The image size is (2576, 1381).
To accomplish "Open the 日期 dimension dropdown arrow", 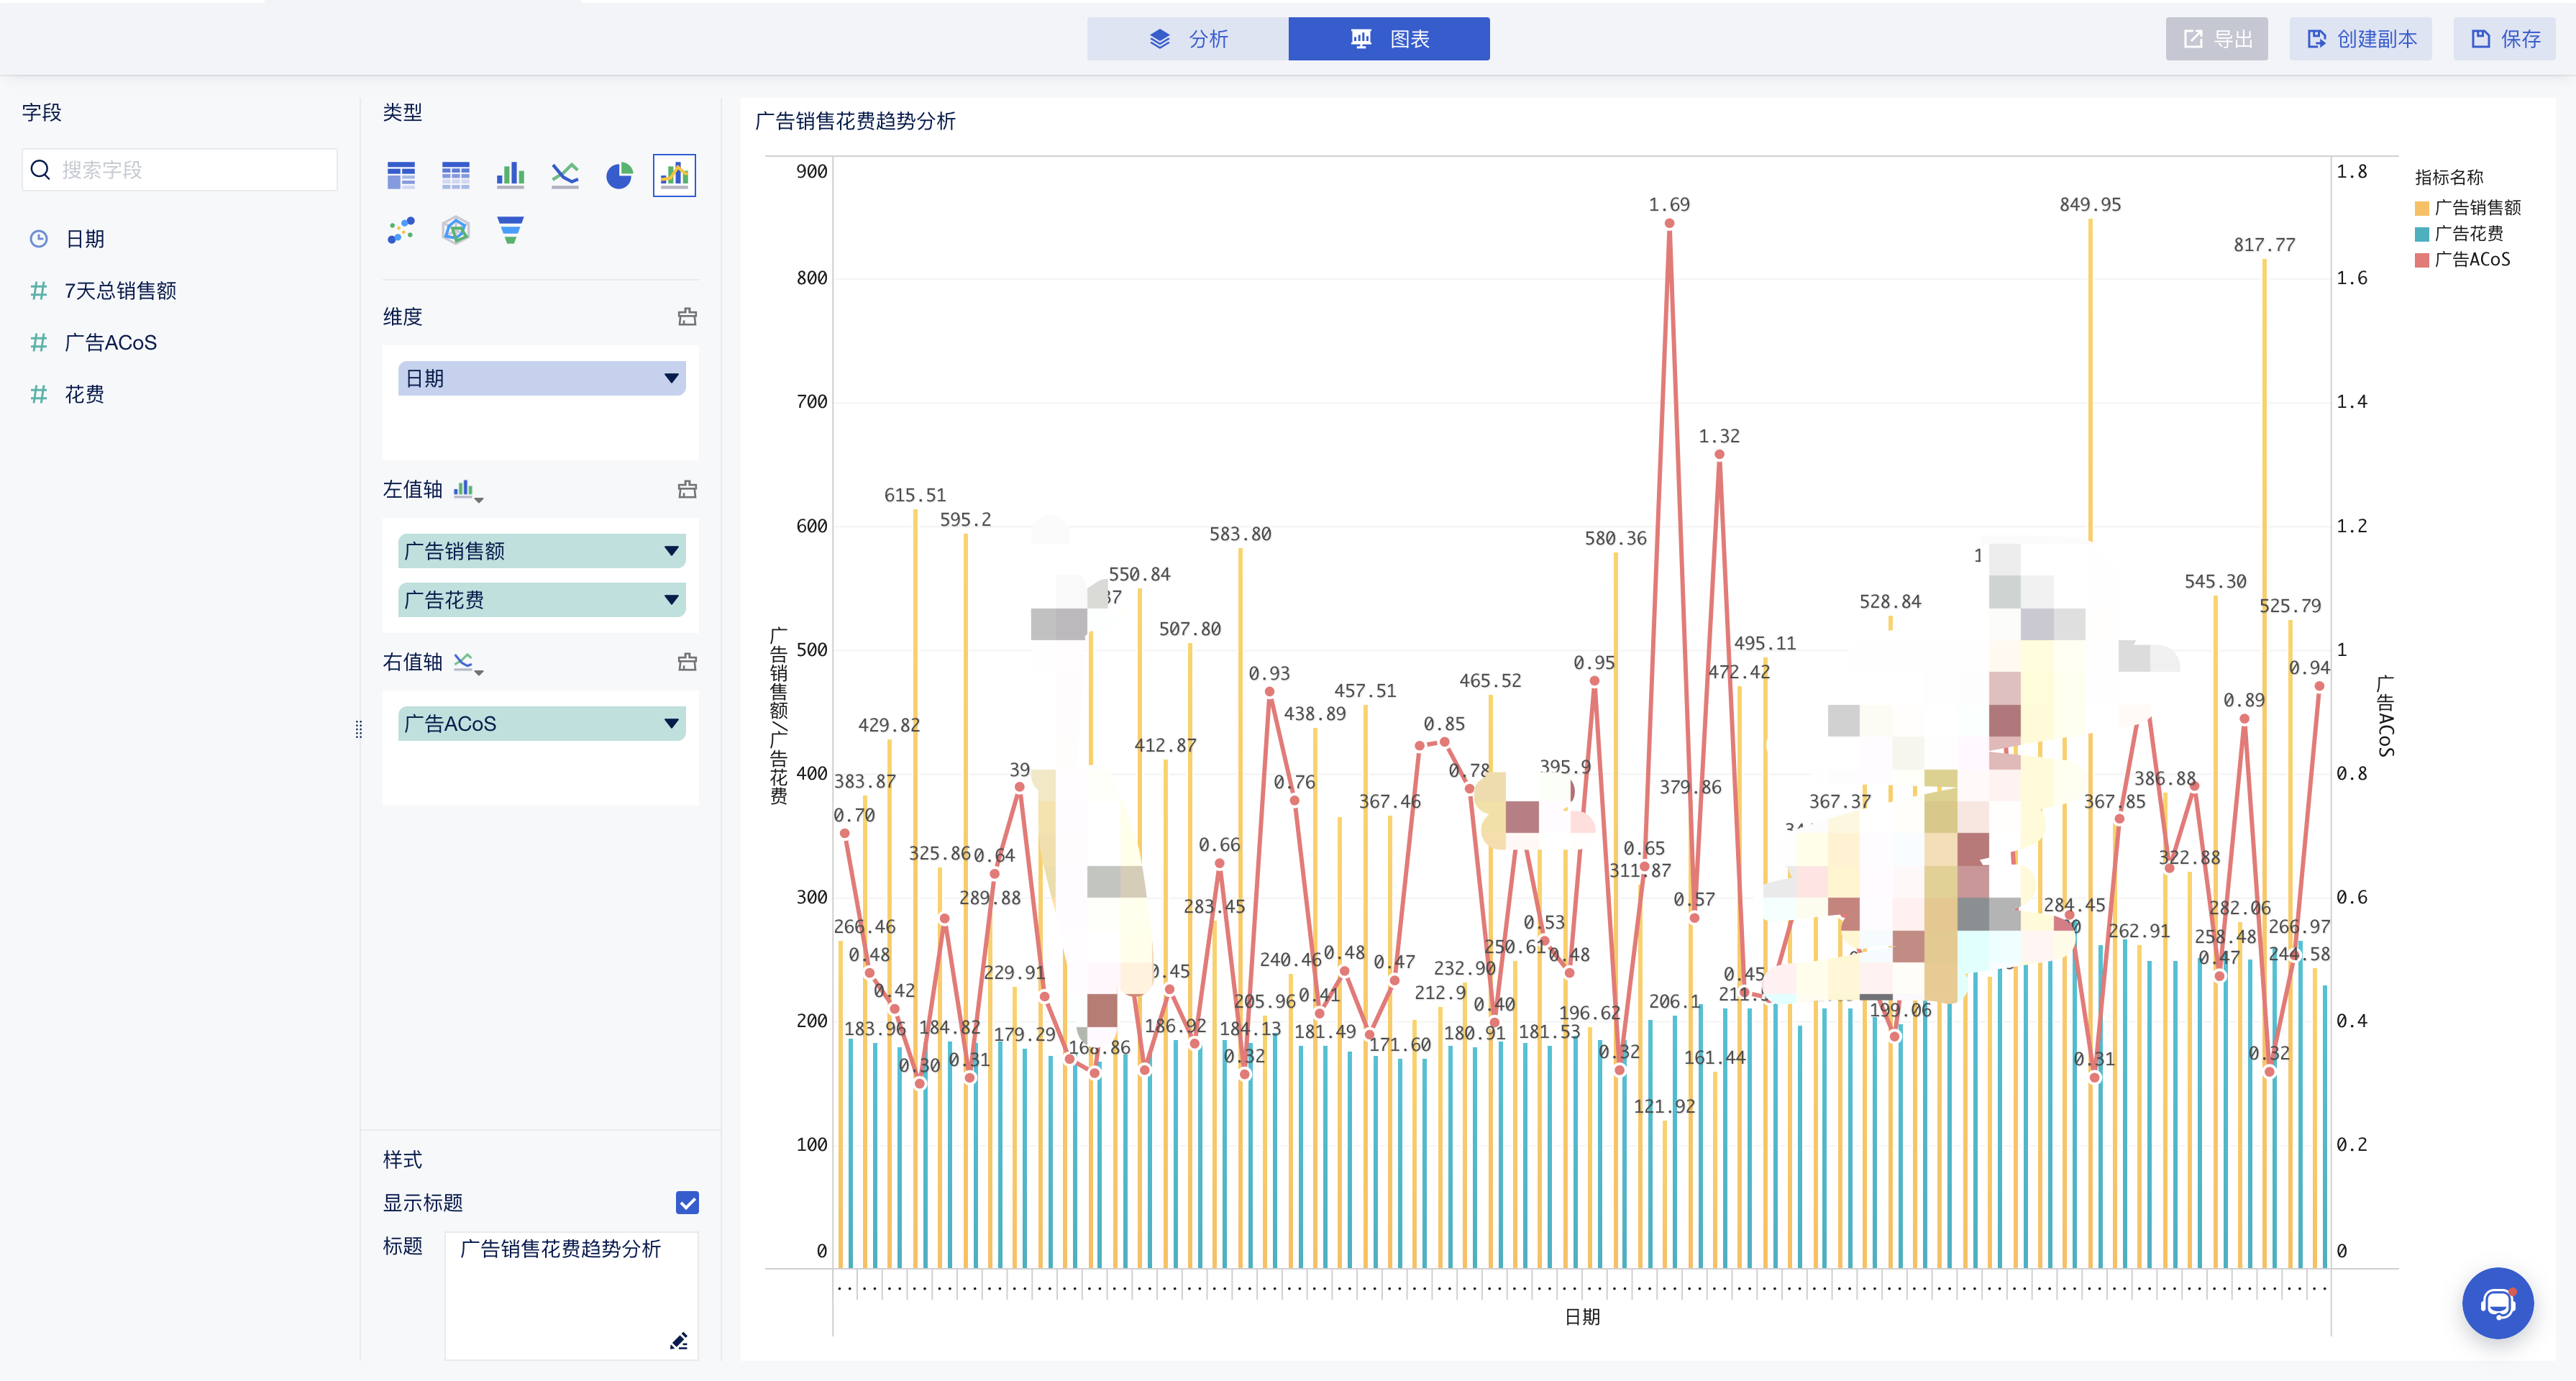I will (x=671, y=378).
